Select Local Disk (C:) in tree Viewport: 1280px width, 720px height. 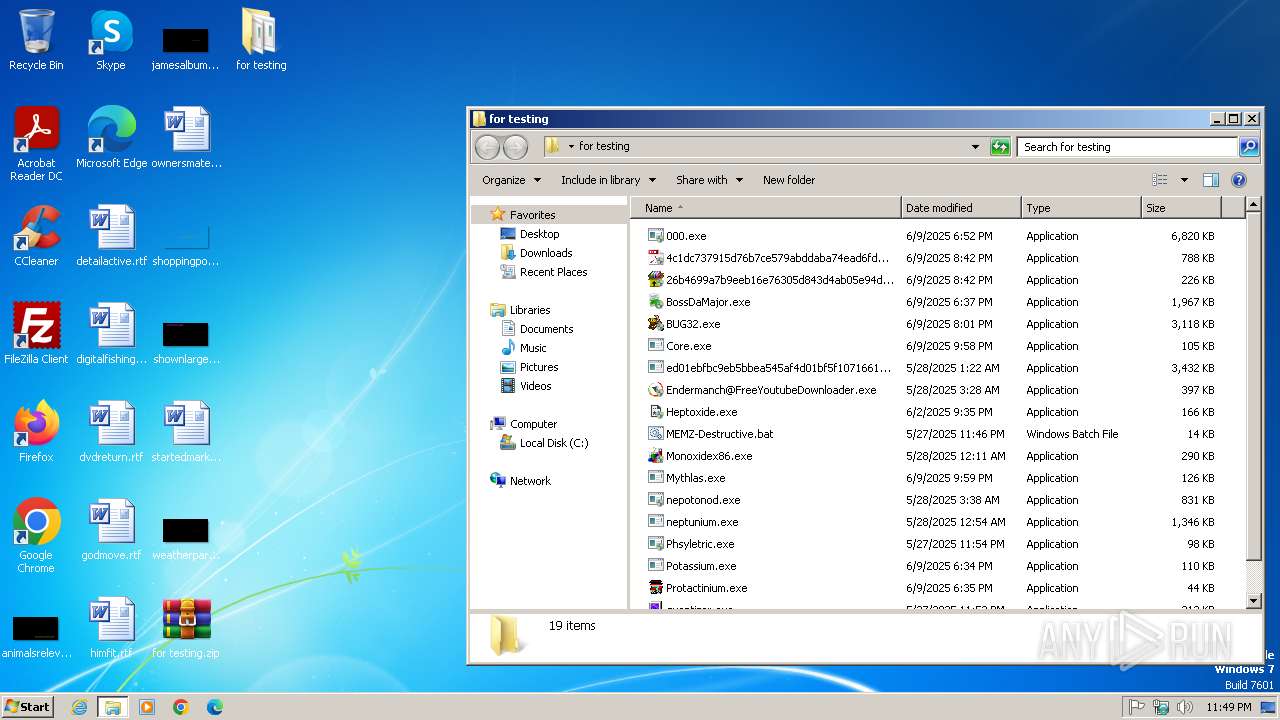pos(553,443)
